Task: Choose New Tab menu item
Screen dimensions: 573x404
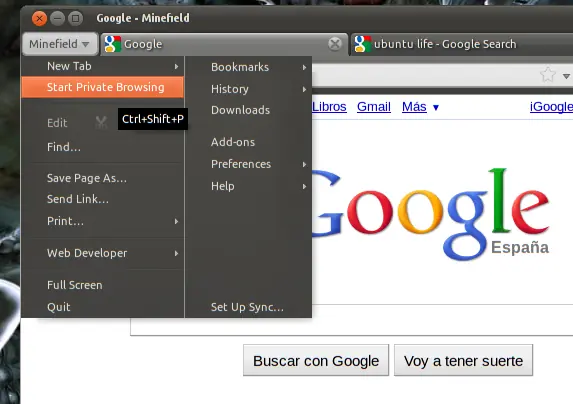Action: tap(103, 66)
